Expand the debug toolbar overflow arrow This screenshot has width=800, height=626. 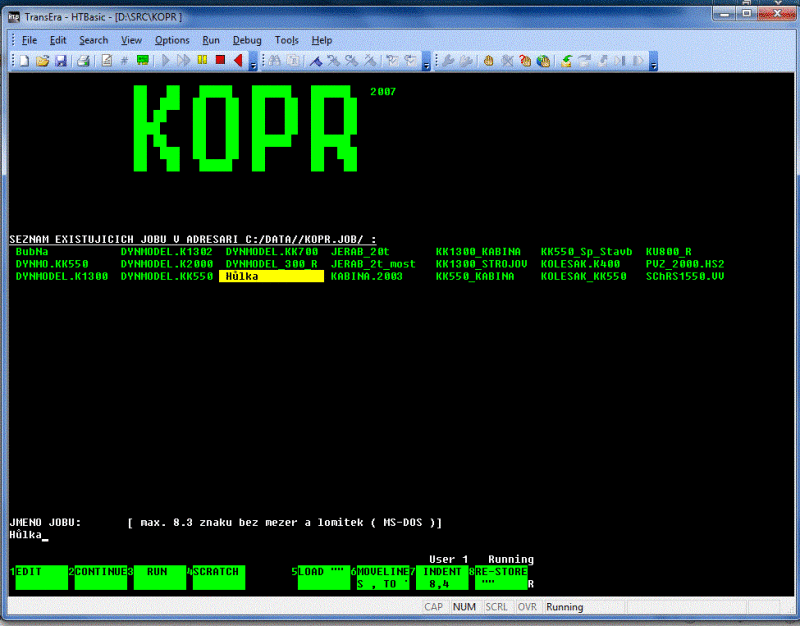[653, 62]
